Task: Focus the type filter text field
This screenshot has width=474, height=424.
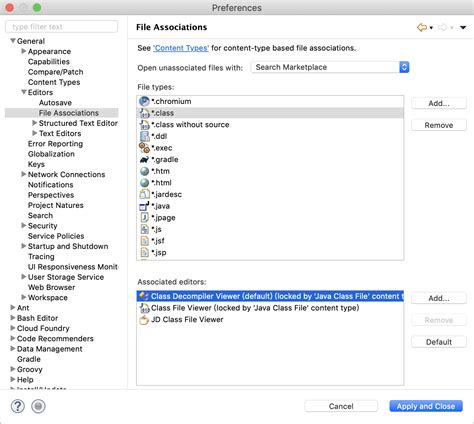Action: (x=62, y=27)
